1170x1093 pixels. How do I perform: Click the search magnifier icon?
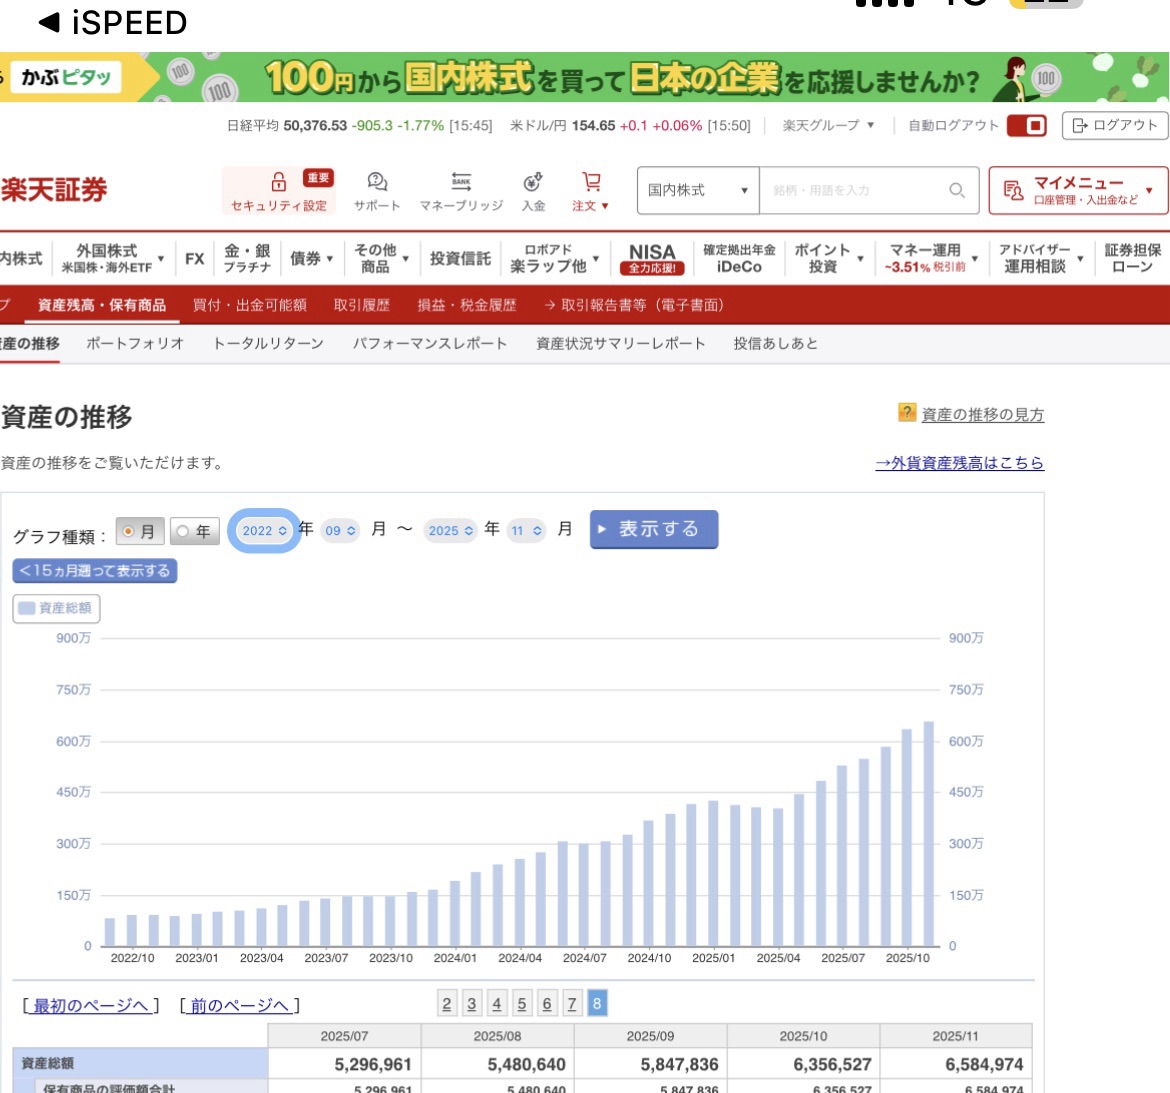(x=956, y=190)
